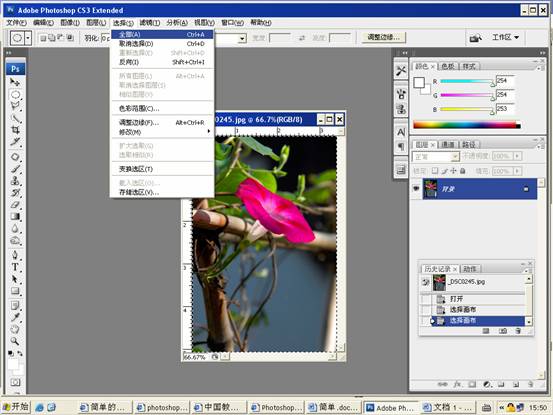Expand the 修改(M) submenu
The image size is (553, 415).
click(162, 132)
